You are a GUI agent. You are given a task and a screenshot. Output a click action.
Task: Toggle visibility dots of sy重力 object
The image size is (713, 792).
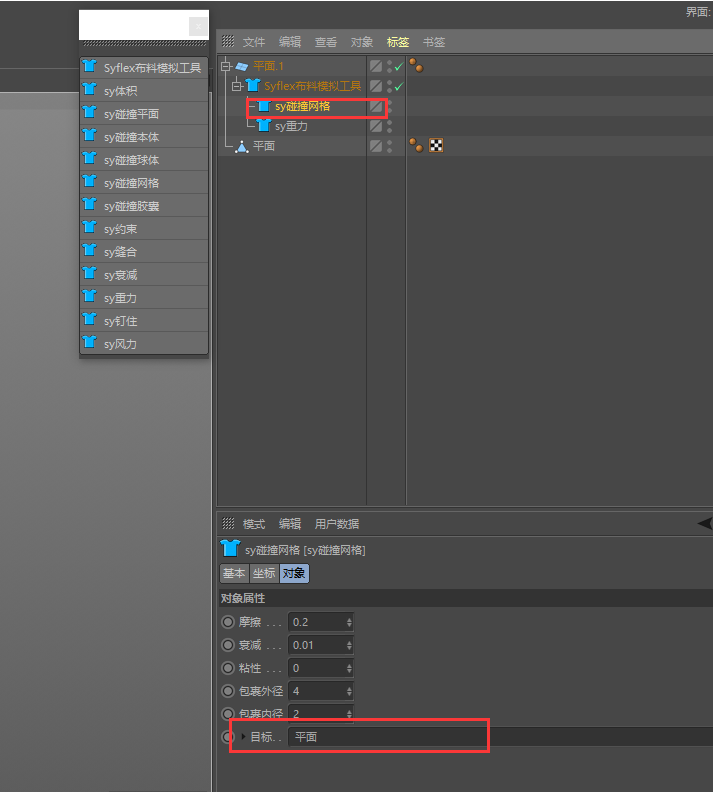click(389, 126)
